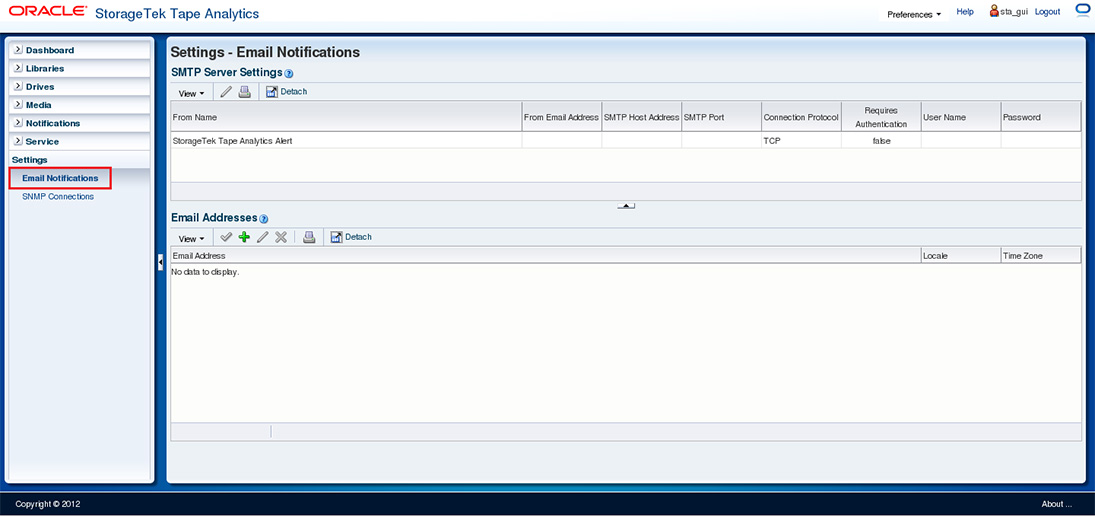1095x516 pixels.
Task: Open View menu in Email Addresses toolbar
Action: pyautogui.click(x=191, y=238)
